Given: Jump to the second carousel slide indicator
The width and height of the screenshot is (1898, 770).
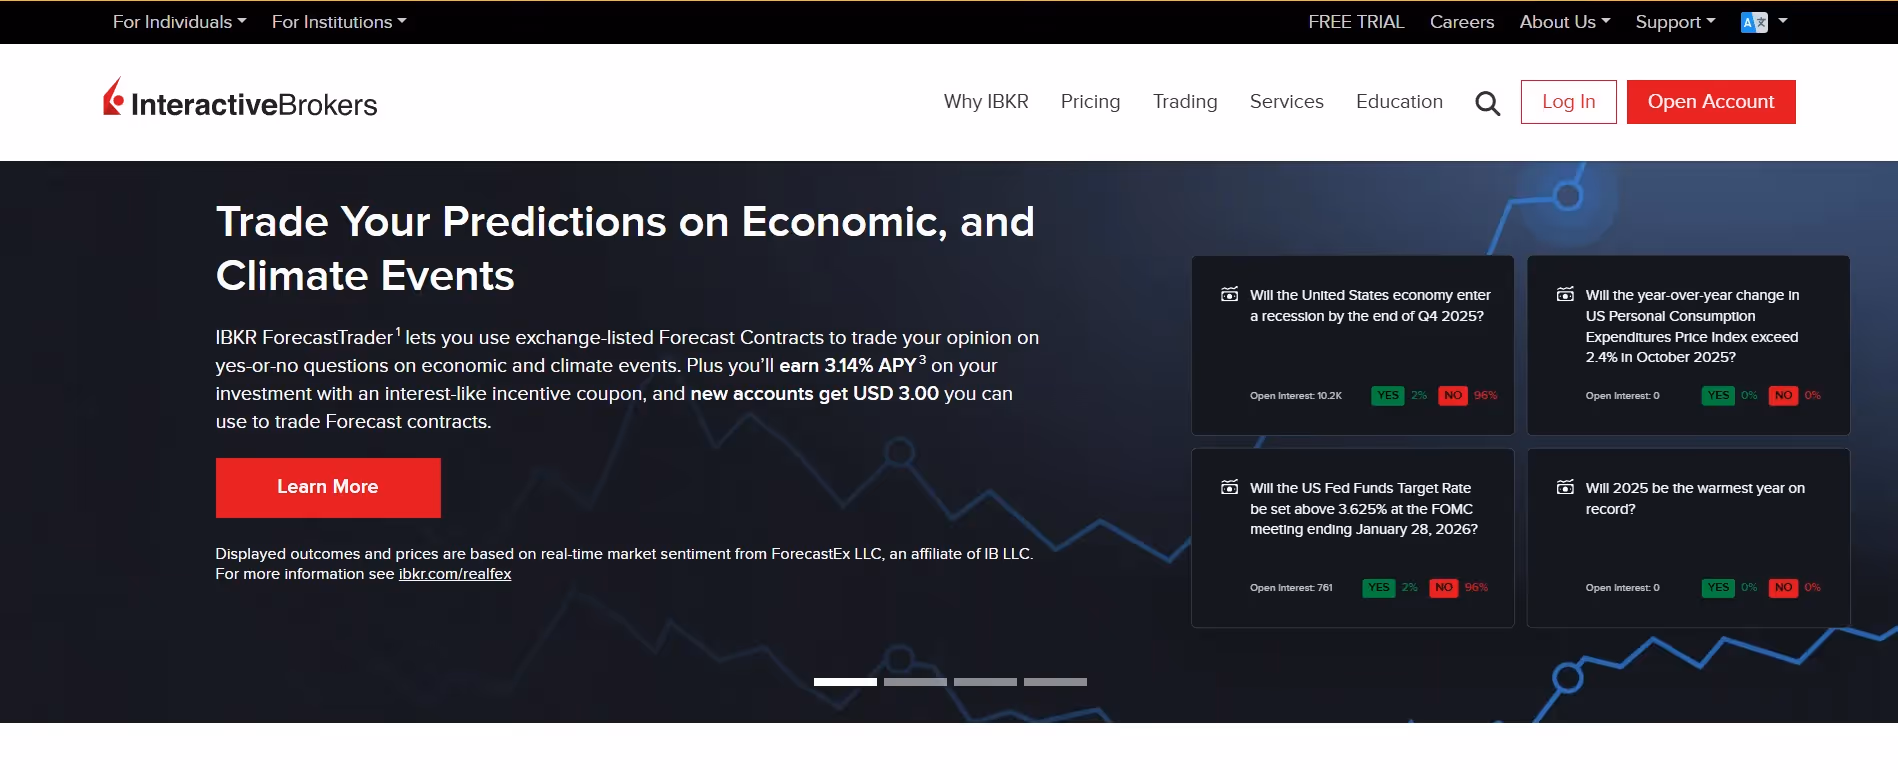Looking at the screenshot, I should 915,682.
